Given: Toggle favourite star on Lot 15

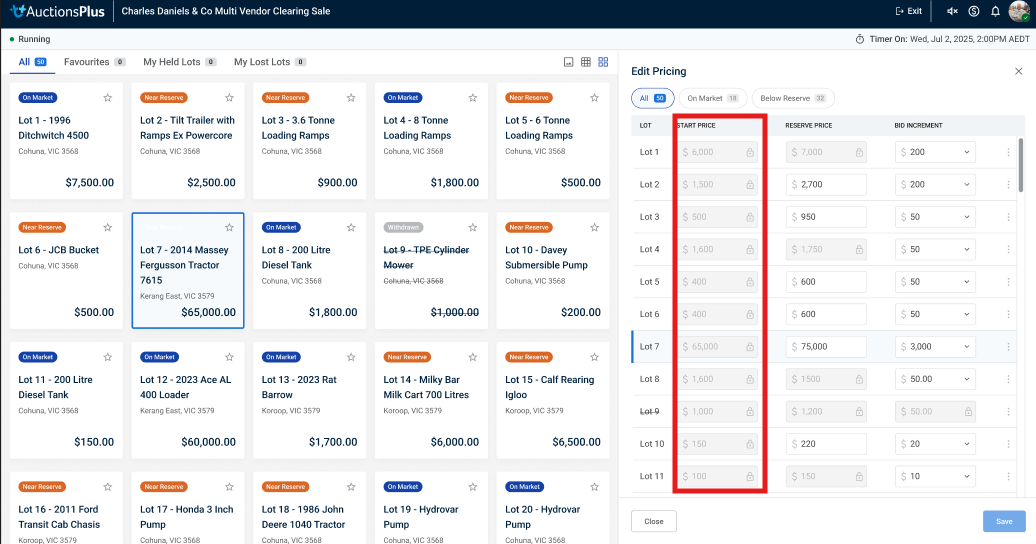Looking at the screenshot, I should 594,358.
